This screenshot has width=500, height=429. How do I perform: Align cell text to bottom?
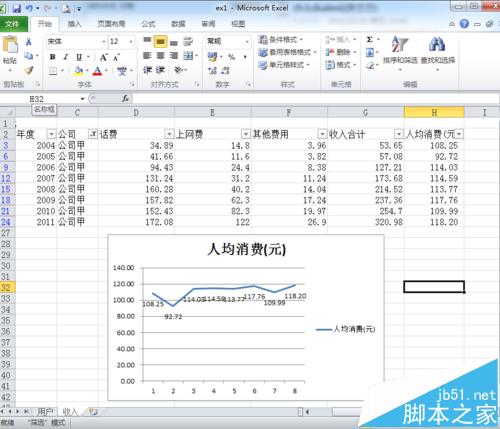174,42
